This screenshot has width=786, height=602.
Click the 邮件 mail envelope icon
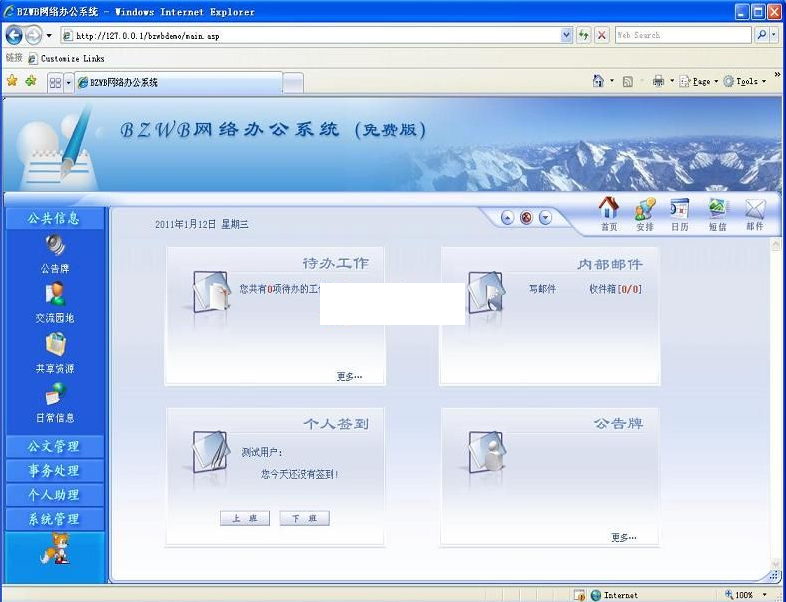click(x=754, y=210)
